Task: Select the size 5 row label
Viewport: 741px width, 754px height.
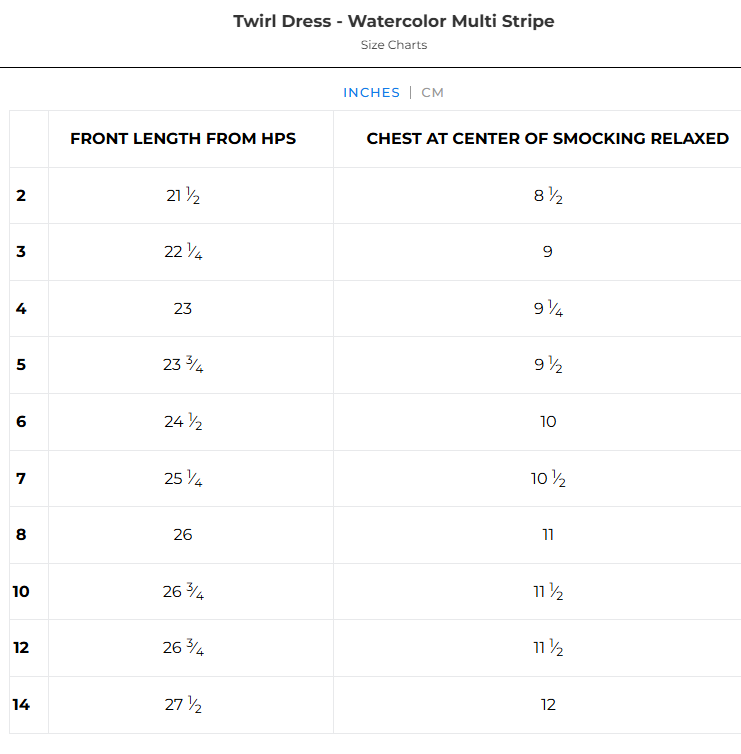Action: tap(21, 365)
